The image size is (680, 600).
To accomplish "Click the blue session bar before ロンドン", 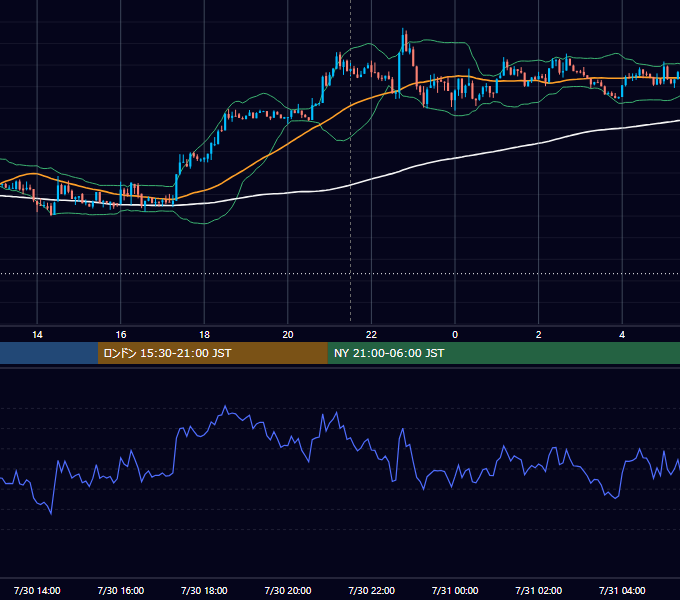I will [49, 353].
